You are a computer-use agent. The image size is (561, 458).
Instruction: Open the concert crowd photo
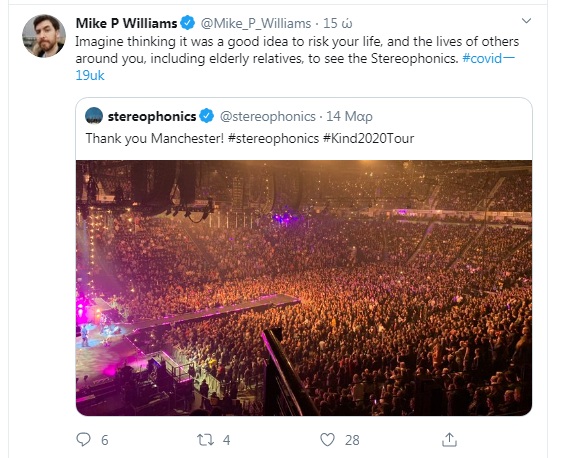[304, 288]
